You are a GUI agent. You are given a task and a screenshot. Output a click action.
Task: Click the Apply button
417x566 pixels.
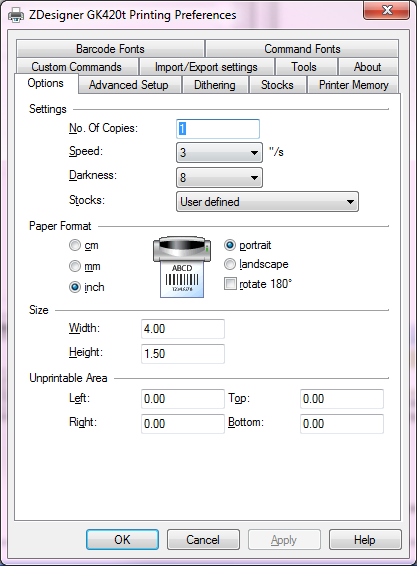click(284, 540)
